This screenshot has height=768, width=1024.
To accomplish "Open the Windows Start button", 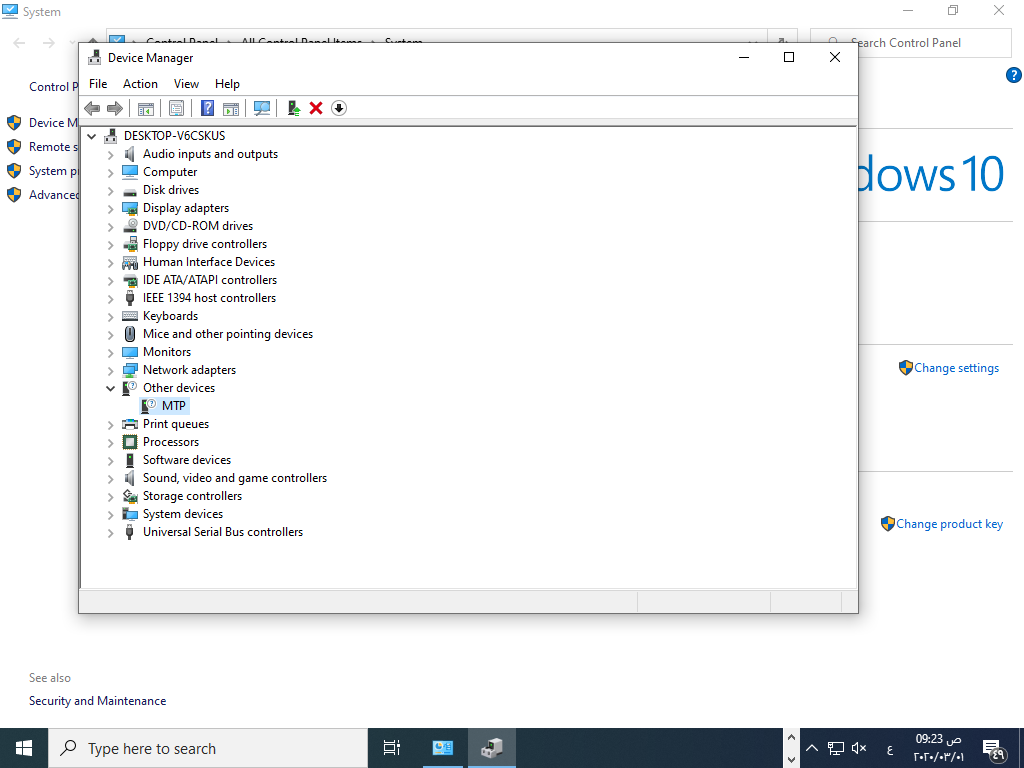I will (x=24, y=748).
